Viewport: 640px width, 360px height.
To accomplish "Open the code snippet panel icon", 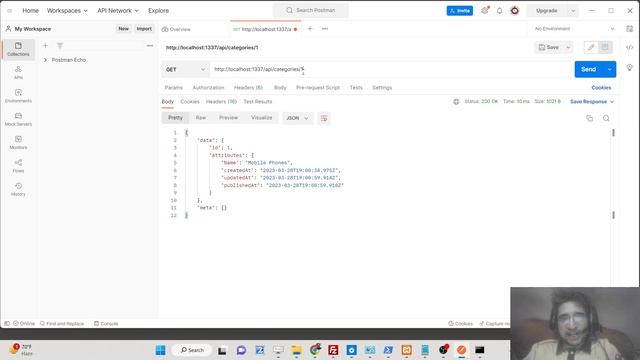I will coord(629,47).
